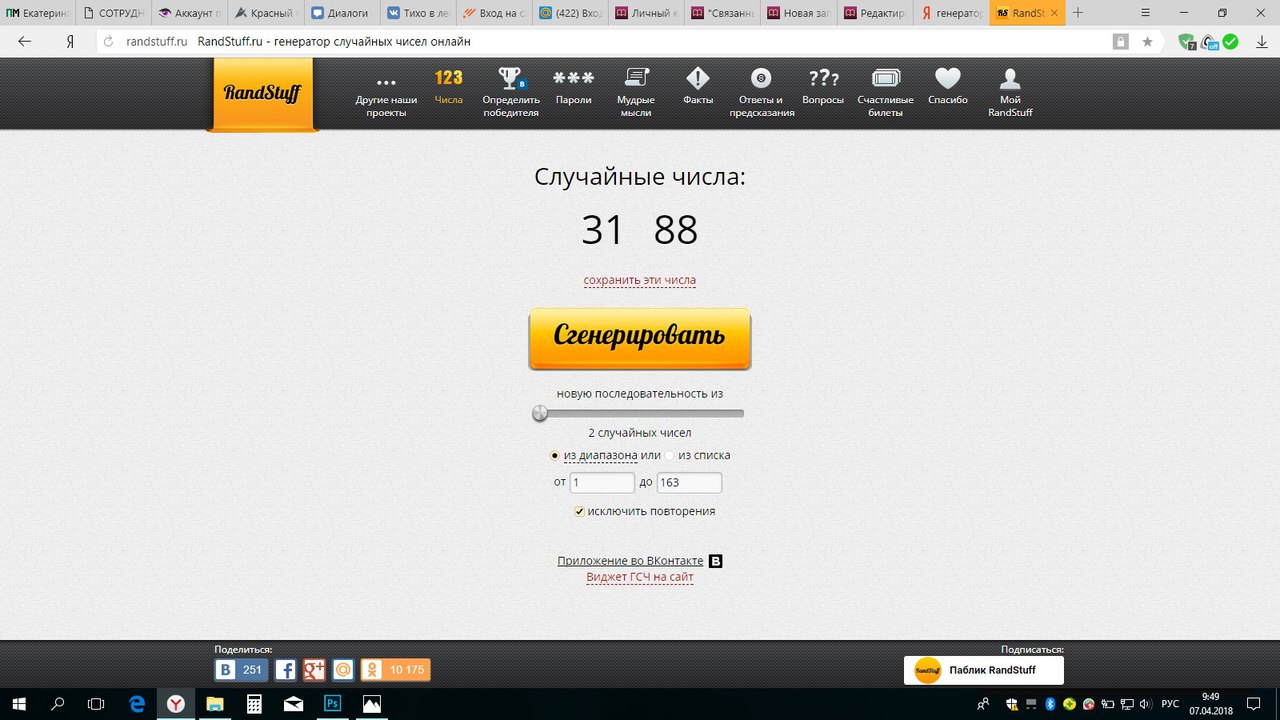
Task: Click inside the от range input field
Action: coord(600,482)
